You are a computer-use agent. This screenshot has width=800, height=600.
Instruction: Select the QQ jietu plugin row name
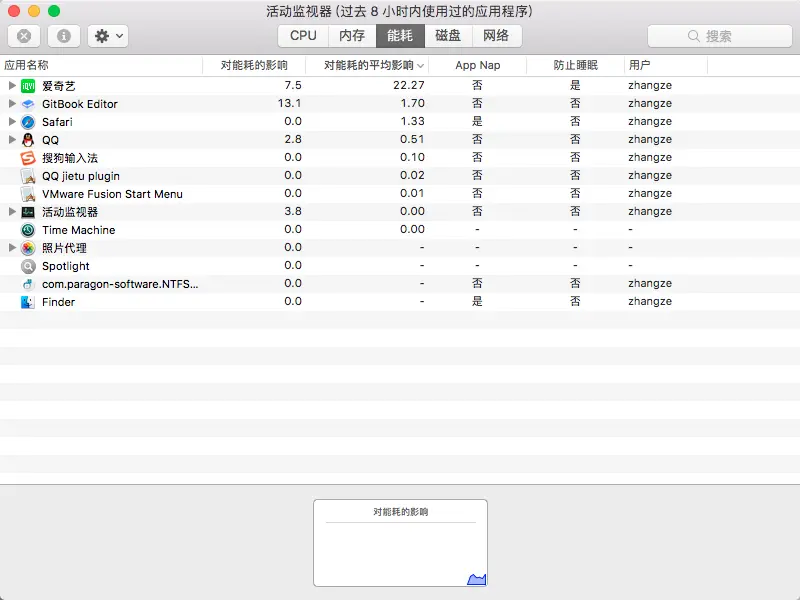[81, 176]
